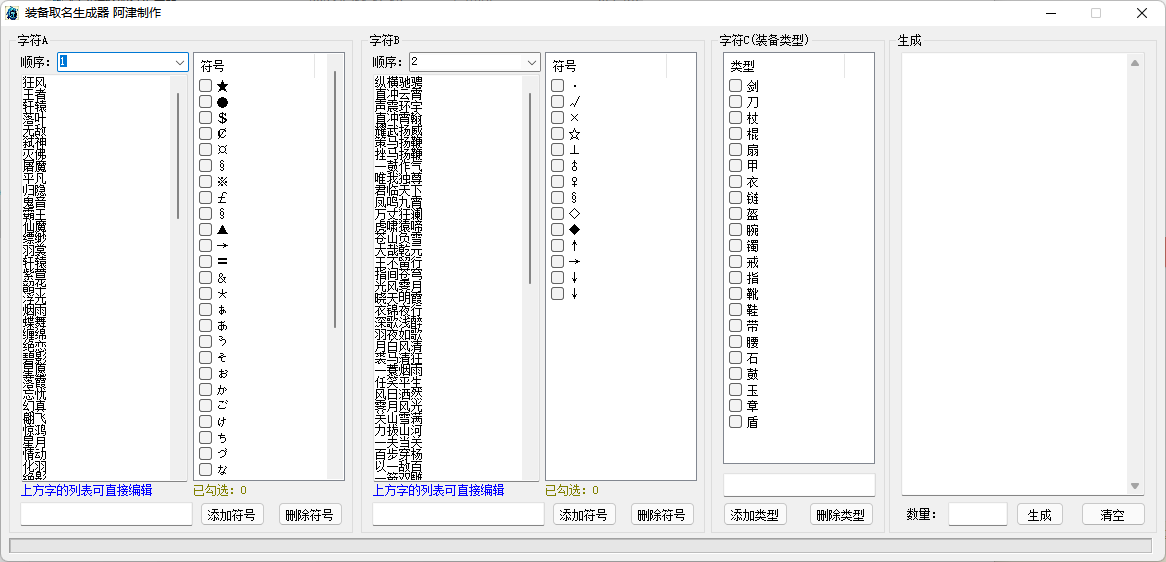Click the 符号 column header in 字符A
This screenshot has height=562, width=1166.
254,66
